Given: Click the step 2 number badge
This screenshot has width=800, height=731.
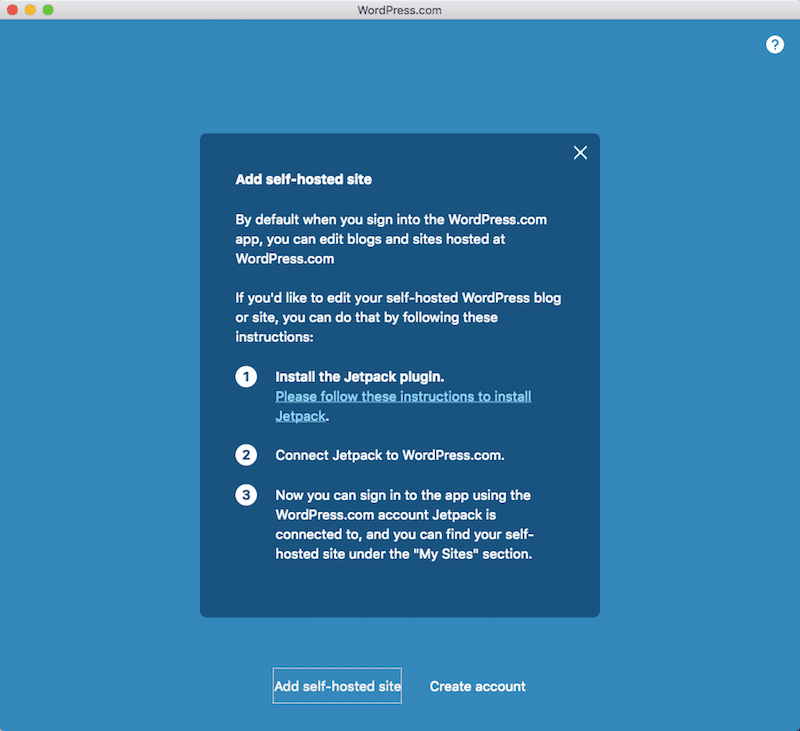Looking at the screenshot, I should tap(246, 455).
